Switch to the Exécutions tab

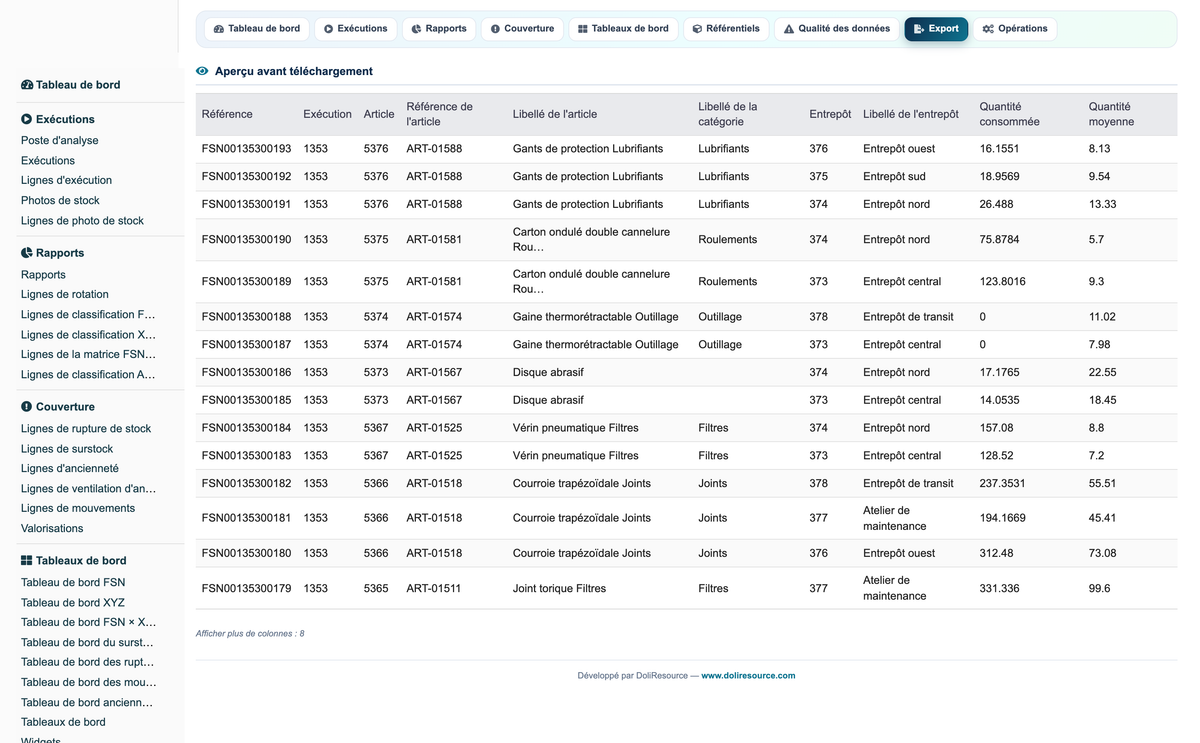click(x=355, y=29)
